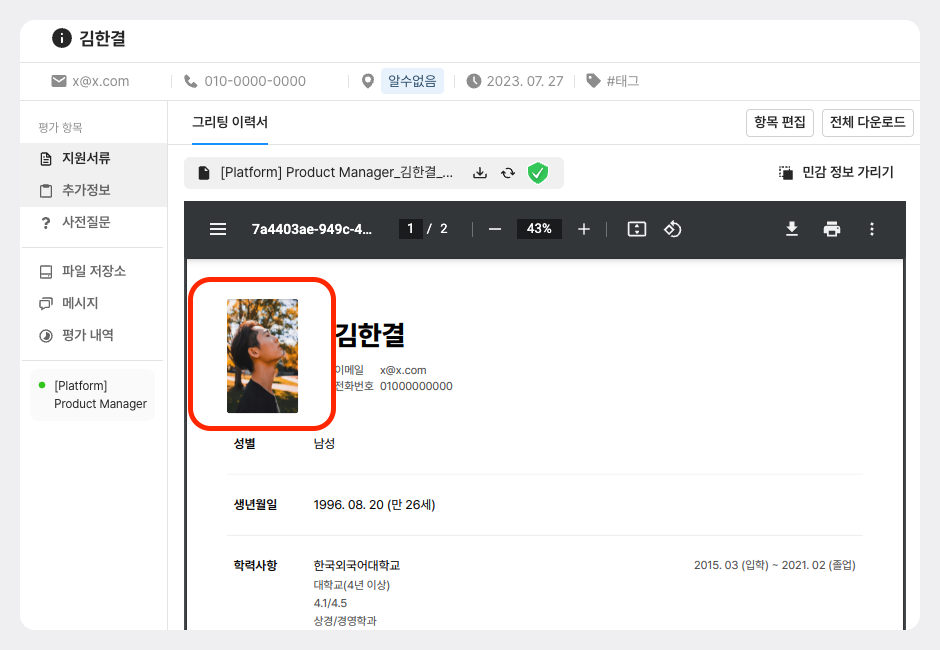The width and height of the screenshot is (940, 650).
Task: Rotate the PDF document
Action: (x=673, y=229)
